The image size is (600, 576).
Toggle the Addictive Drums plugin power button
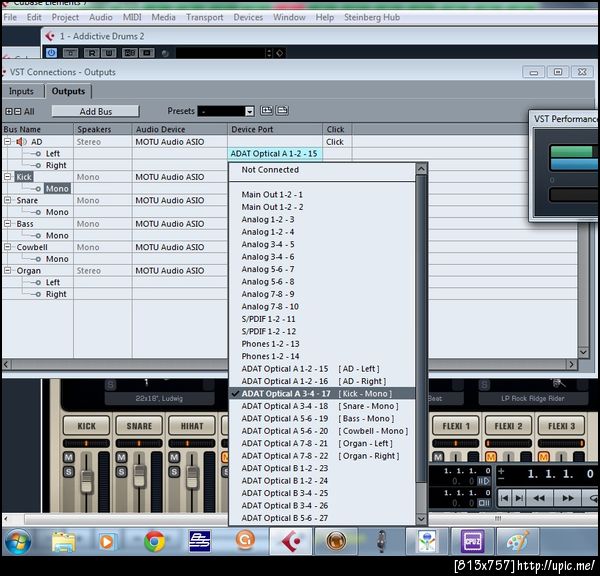point(51,53)
